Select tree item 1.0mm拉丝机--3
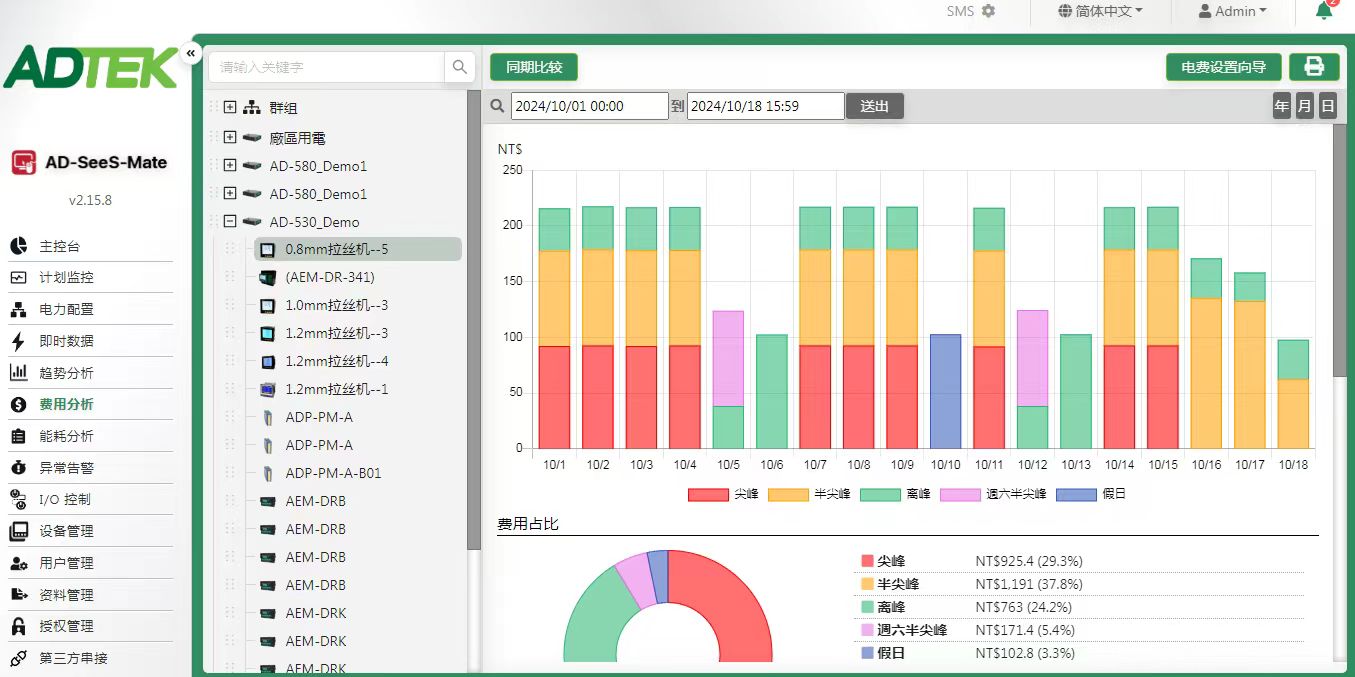 337,305
